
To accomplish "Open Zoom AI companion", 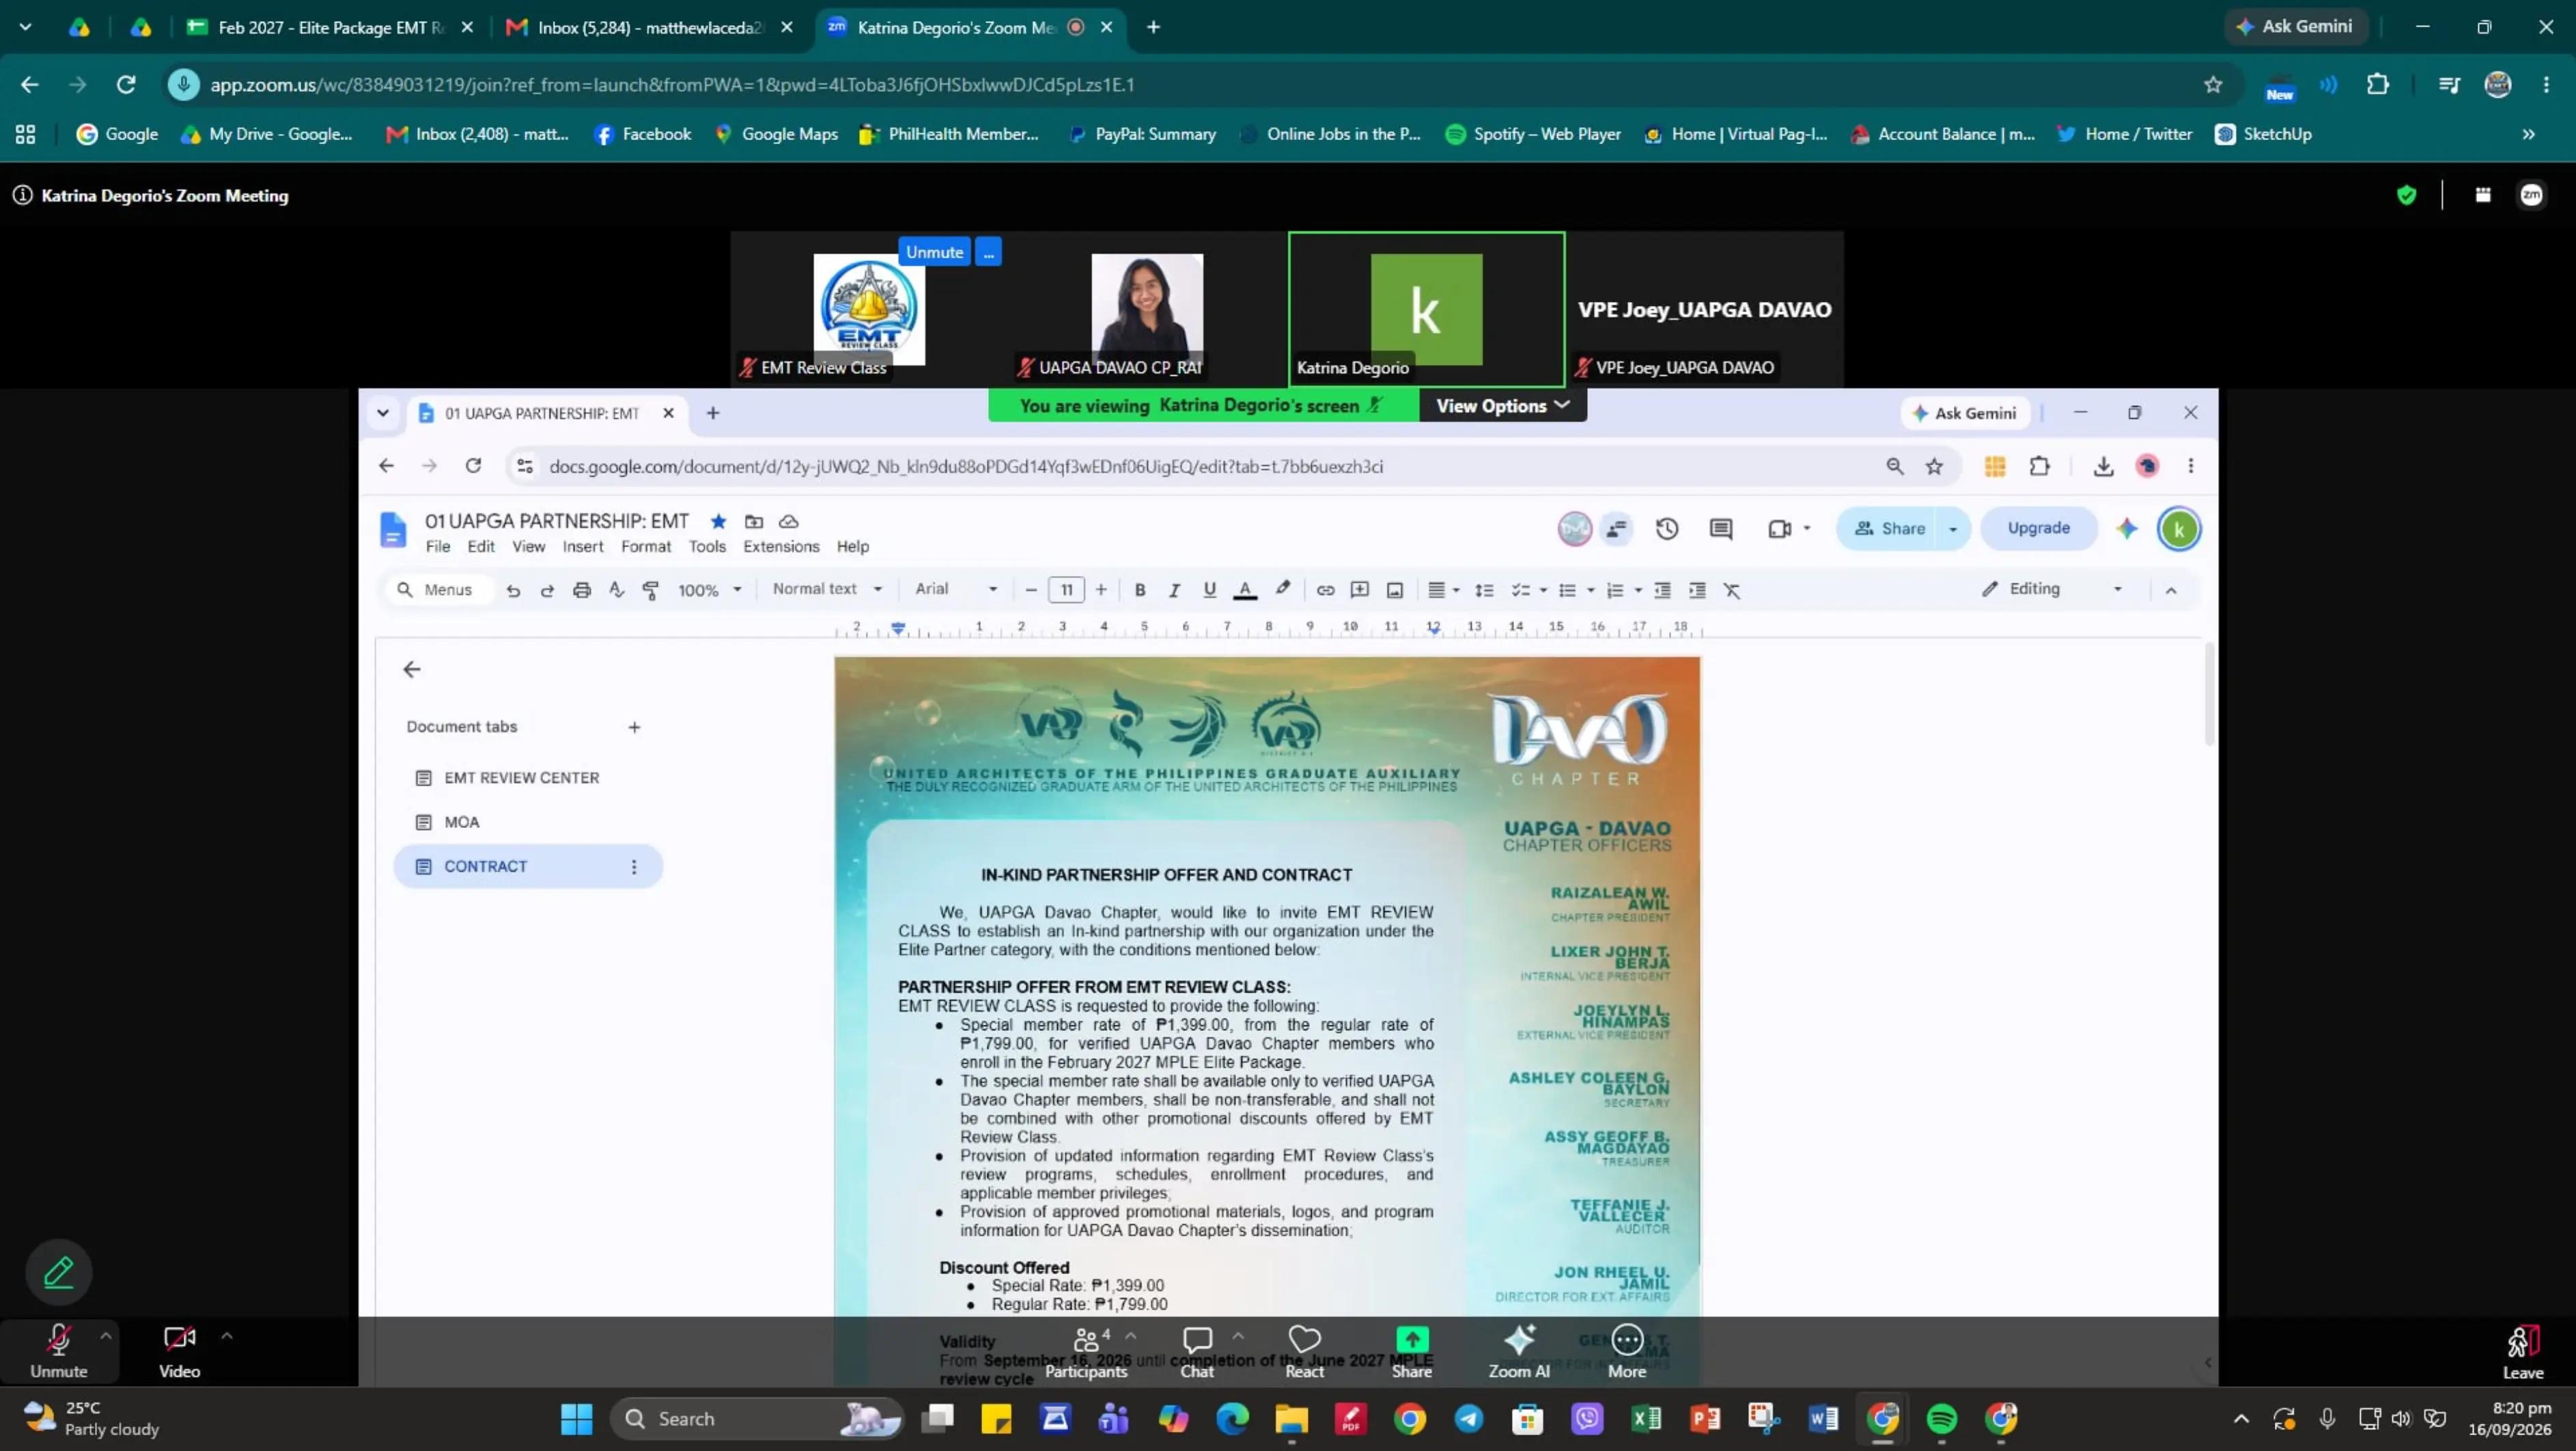I will pos(1519,1352).
